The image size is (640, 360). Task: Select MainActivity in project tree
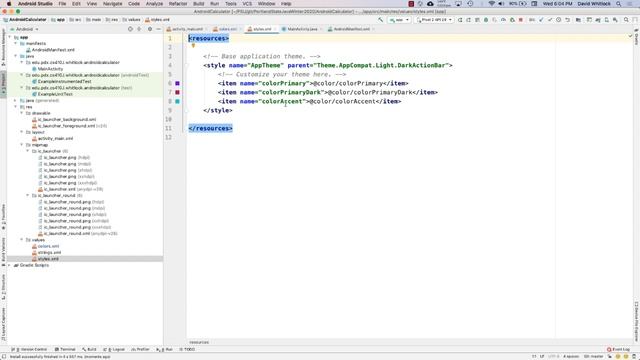[x=50, y=69]
